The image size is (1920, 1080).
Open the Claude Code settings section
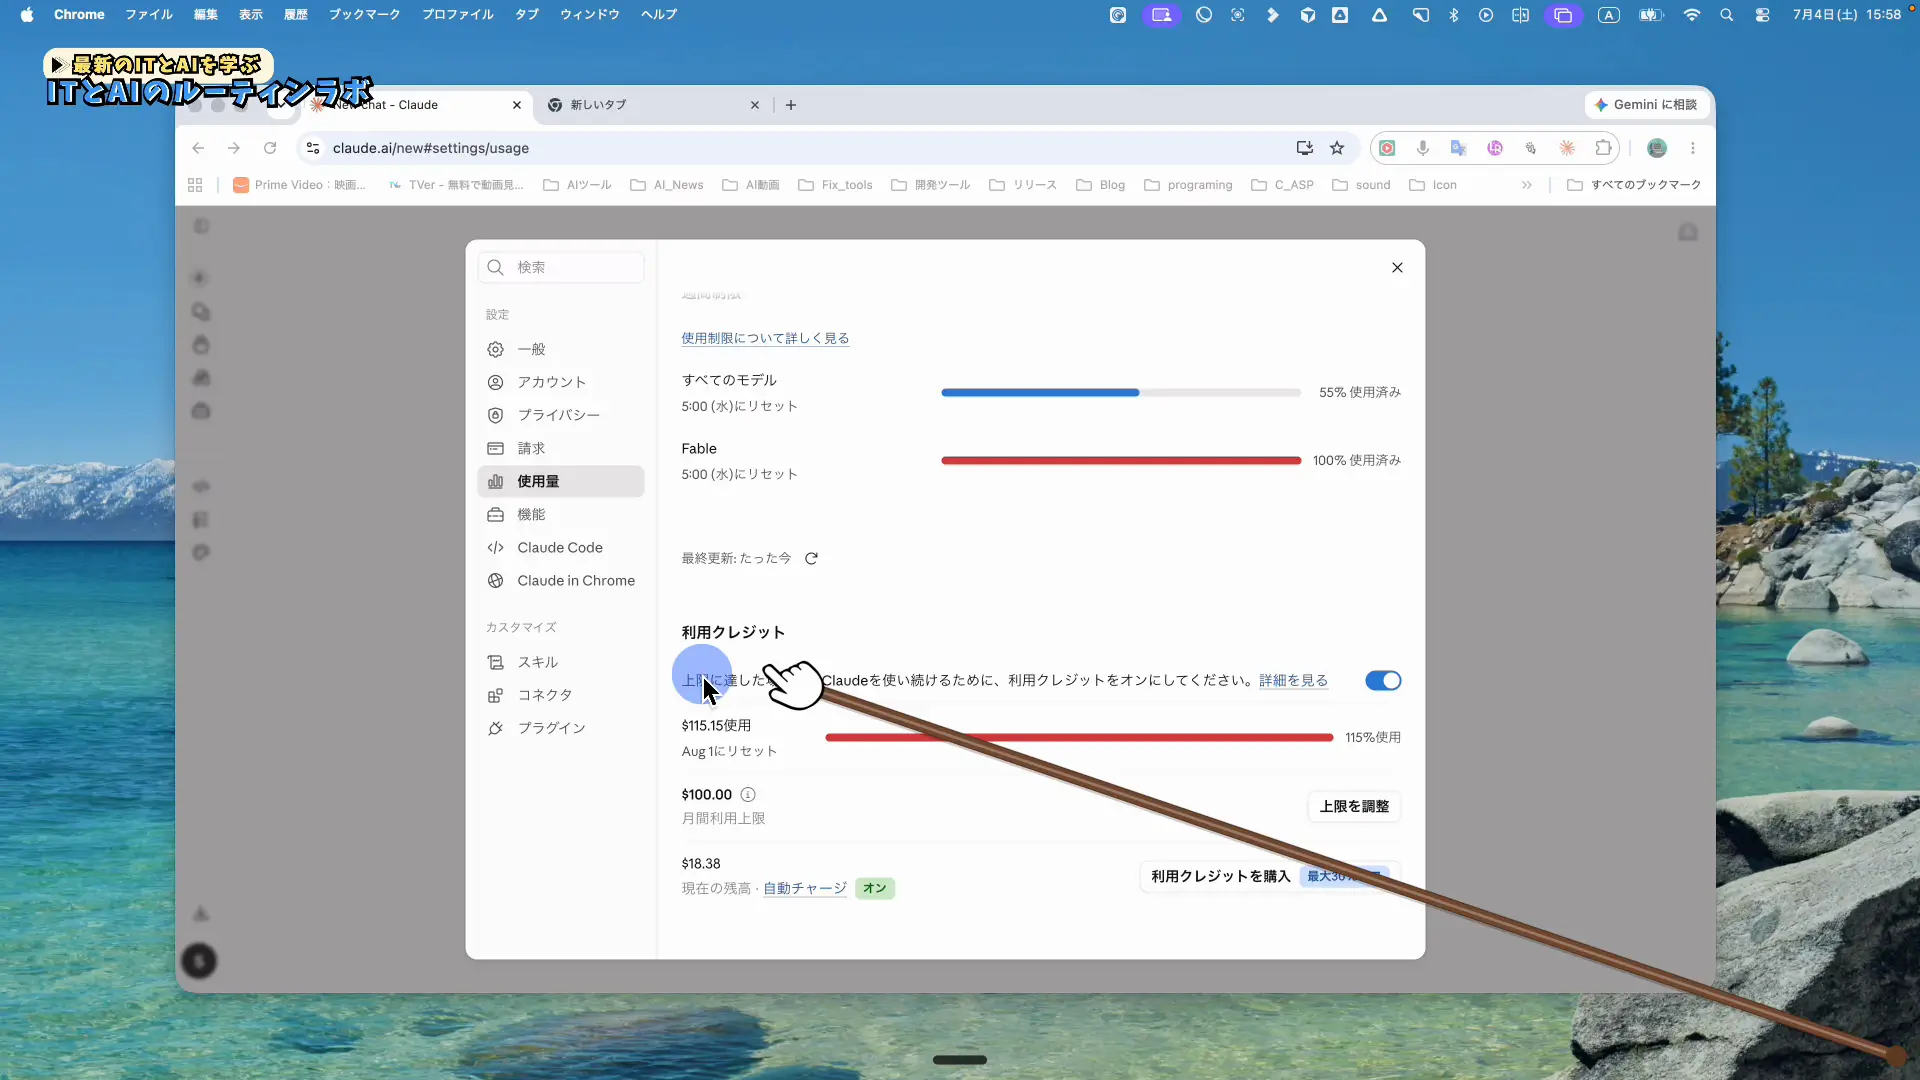tap(561, 547)
